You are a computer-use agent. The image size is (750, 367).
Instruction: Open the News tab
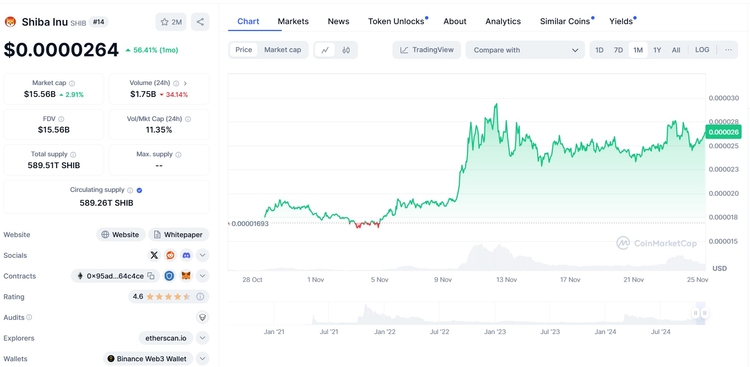338,22
